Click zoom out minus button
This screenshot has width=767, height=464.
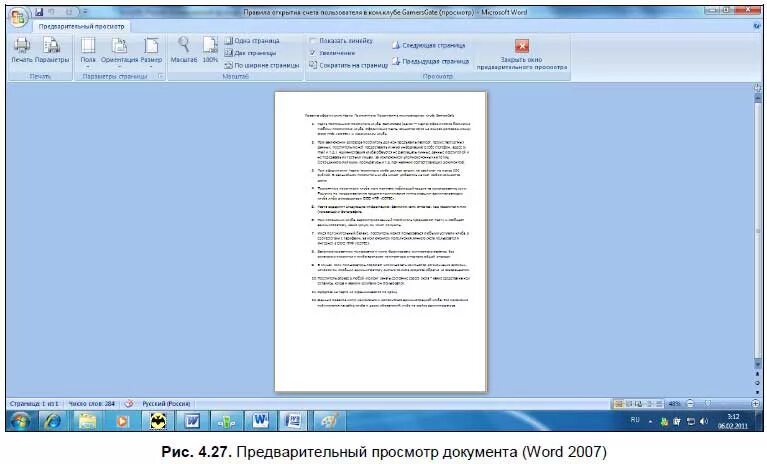point(690,404)
